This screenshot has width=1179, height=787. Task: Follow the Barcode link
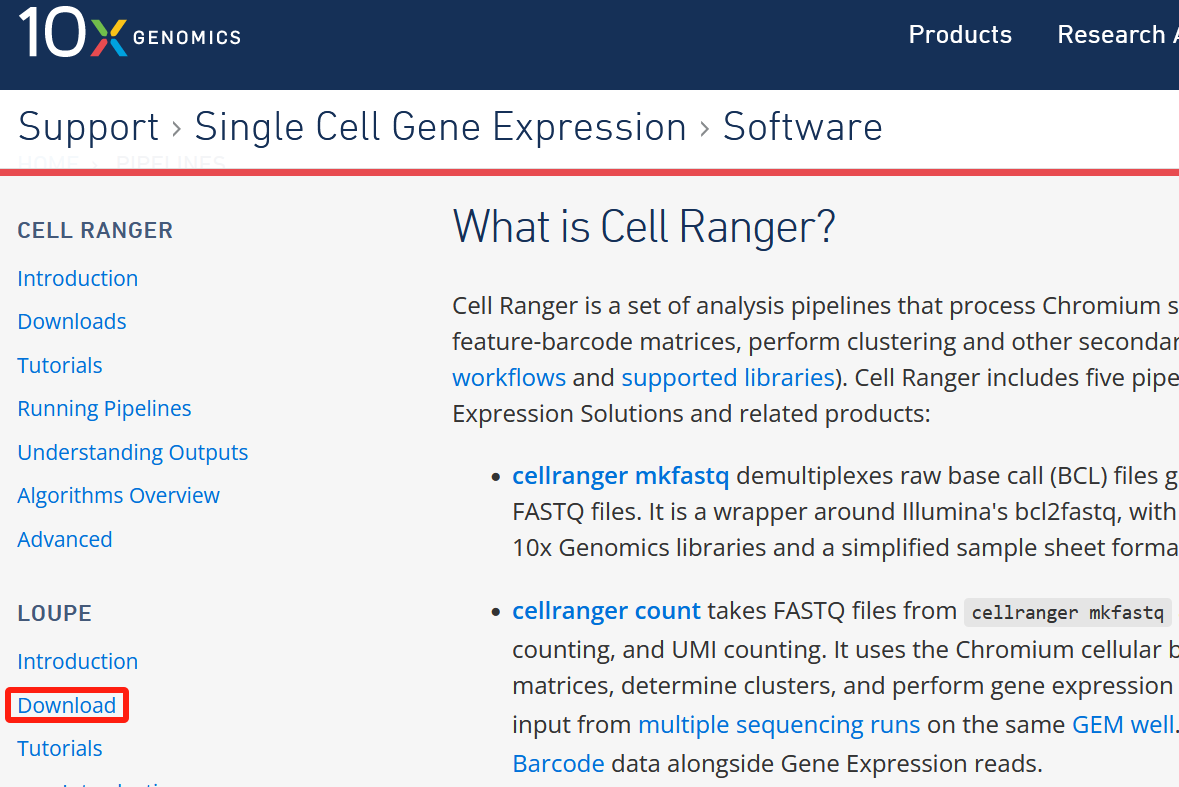(558, 764)
